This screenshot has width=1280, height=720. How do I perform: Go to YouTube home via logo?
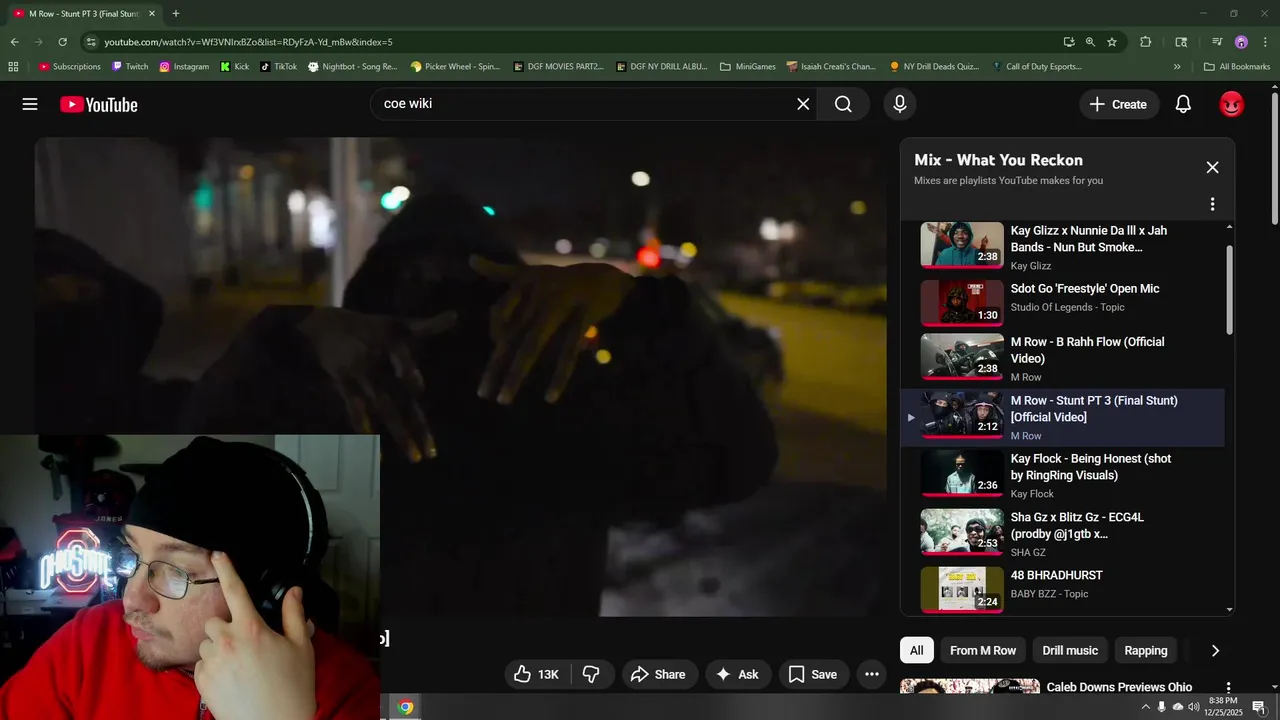coord(99,104)
